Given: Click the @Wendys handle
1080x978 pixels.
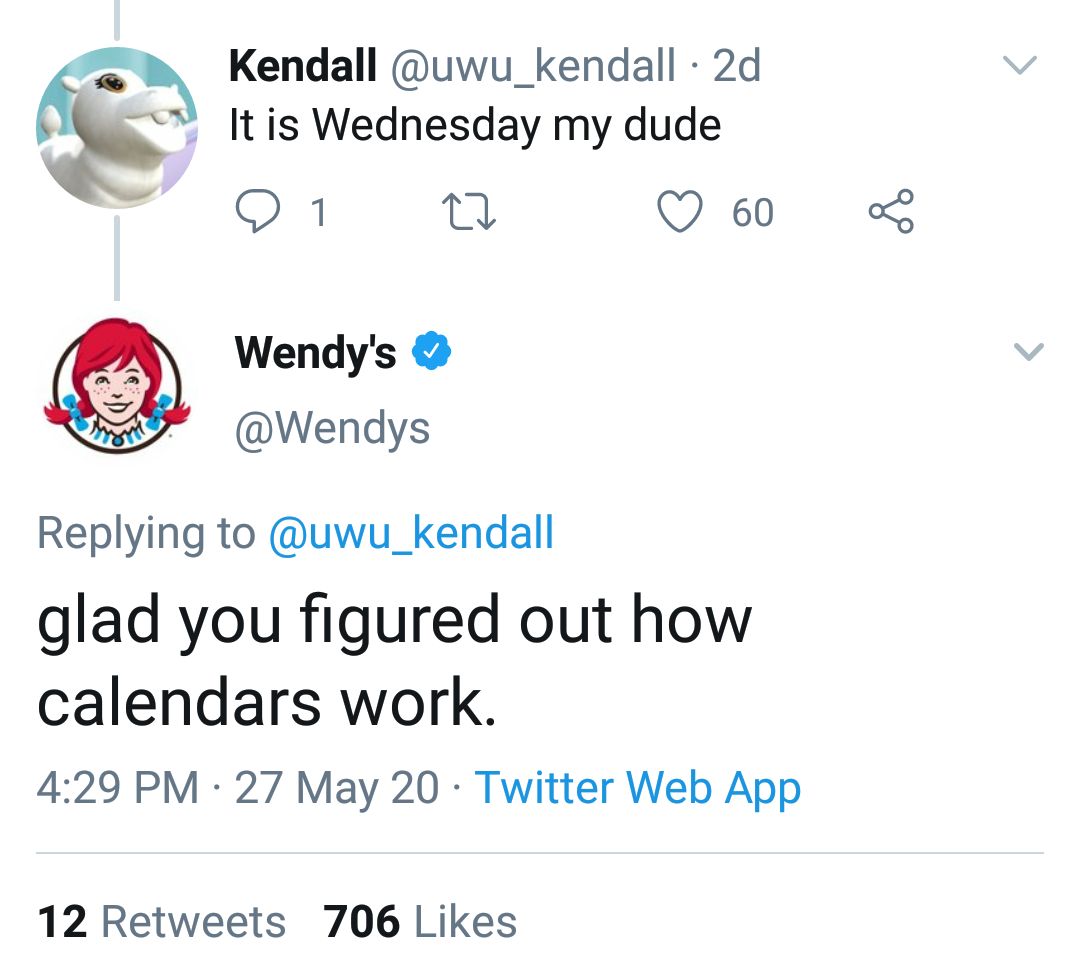Looking at the screenshot, I should click(x=332, y=428).
